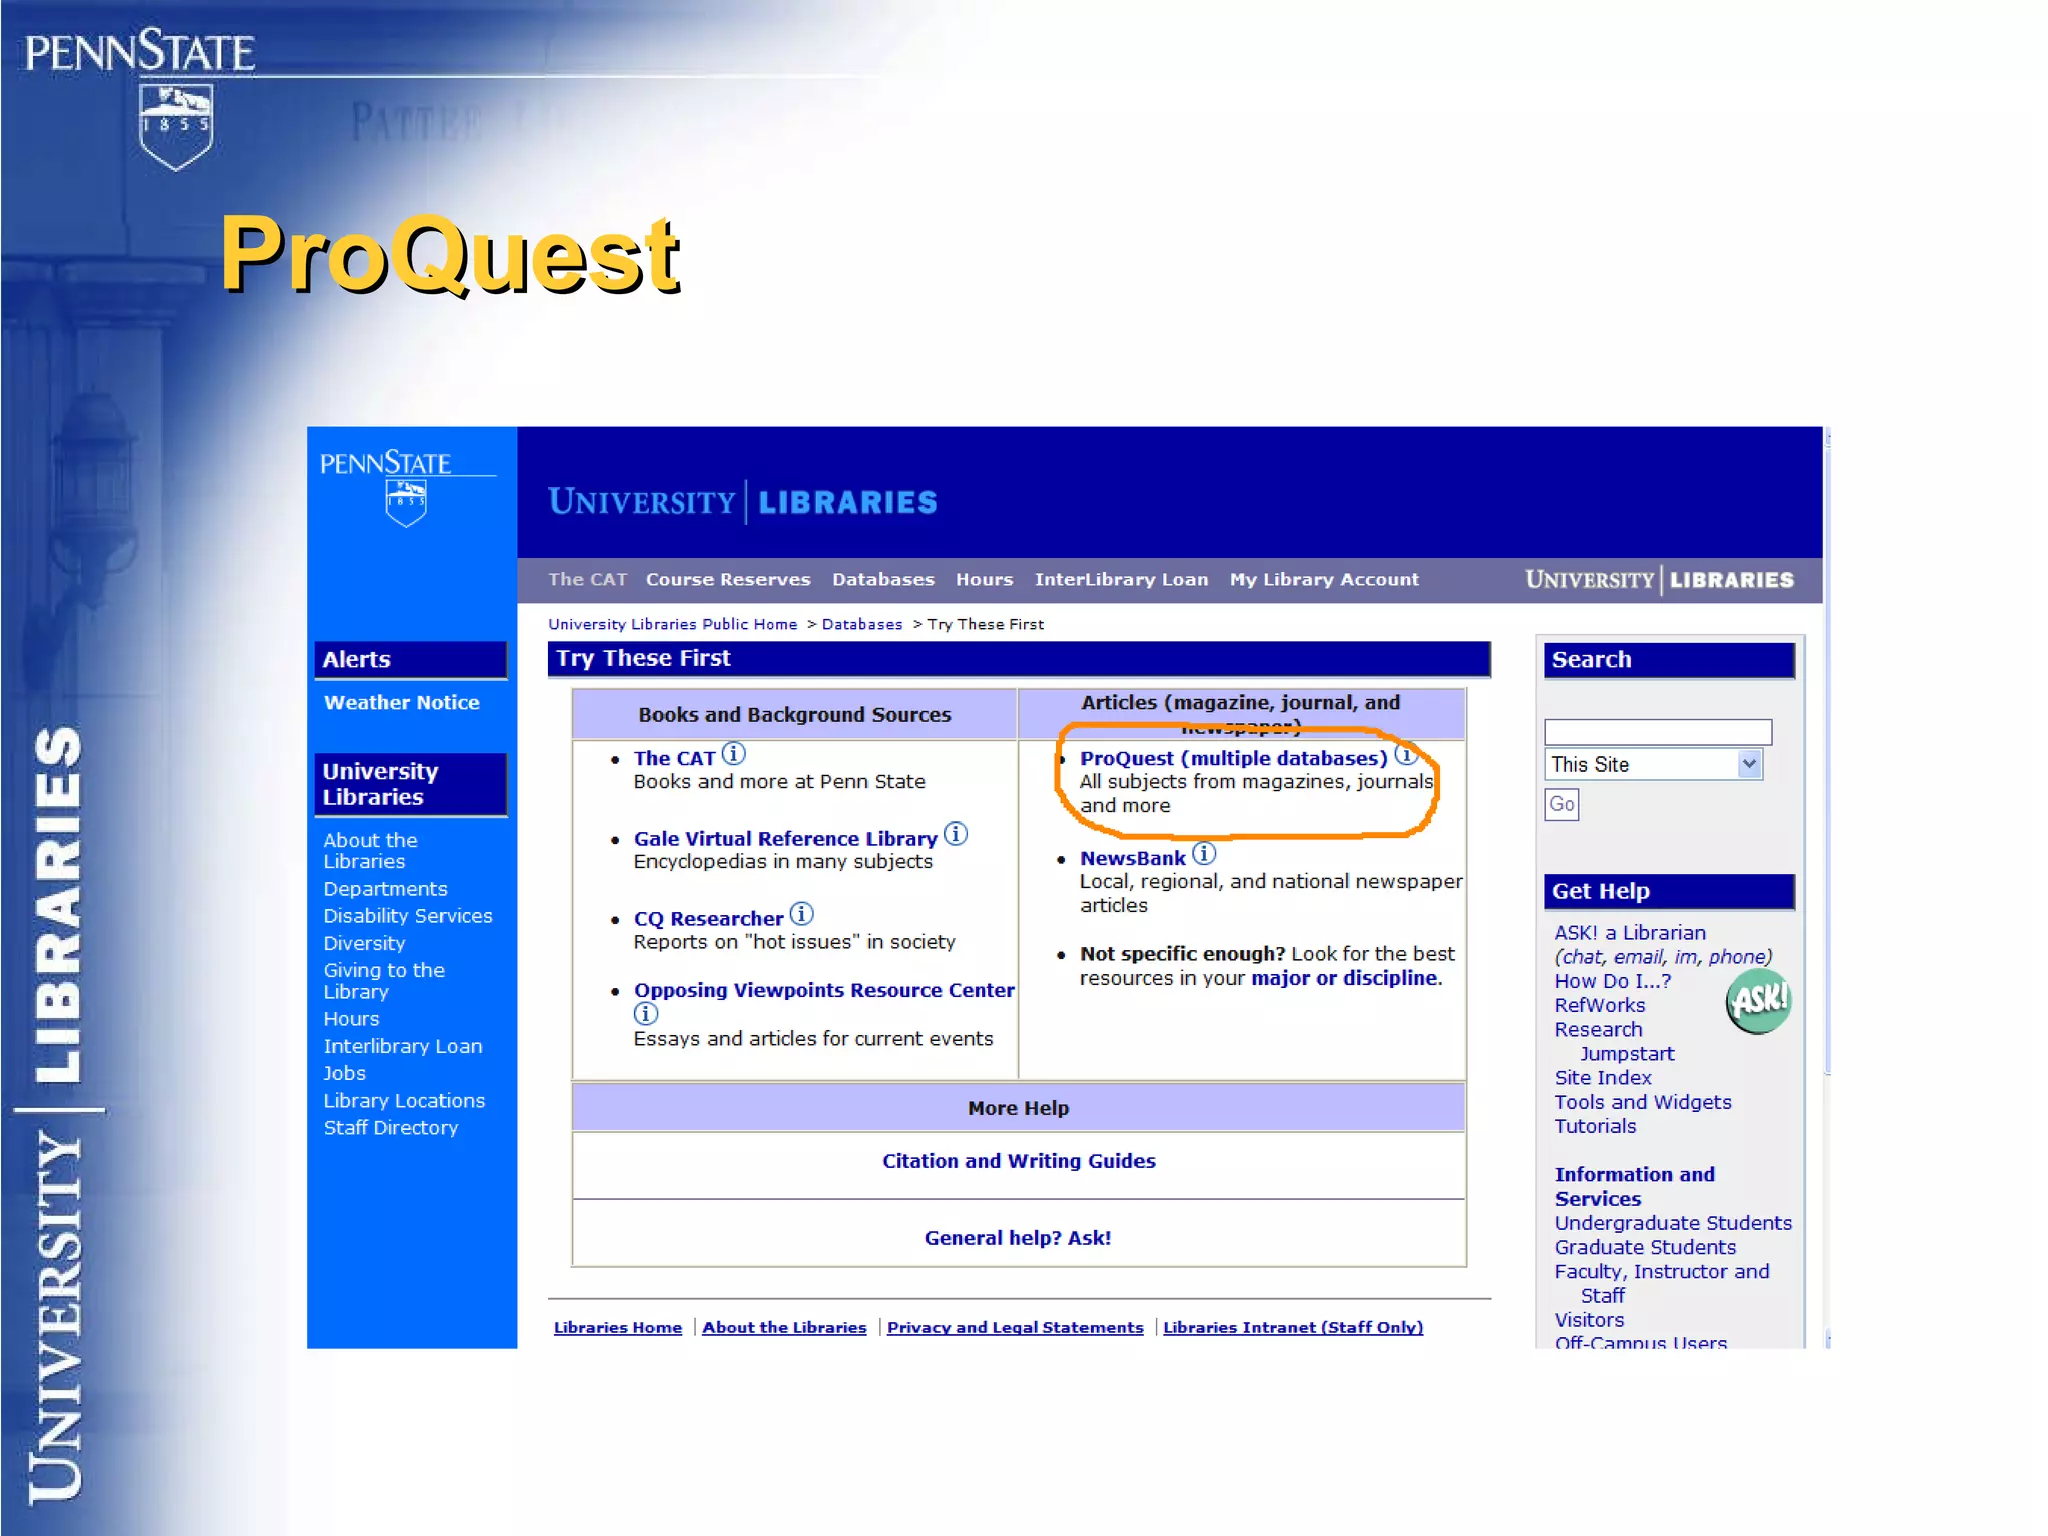Screen dimensions: 2048x1536
Task: Open Course Reserves in the navigation bar
Action: (728, 580)
